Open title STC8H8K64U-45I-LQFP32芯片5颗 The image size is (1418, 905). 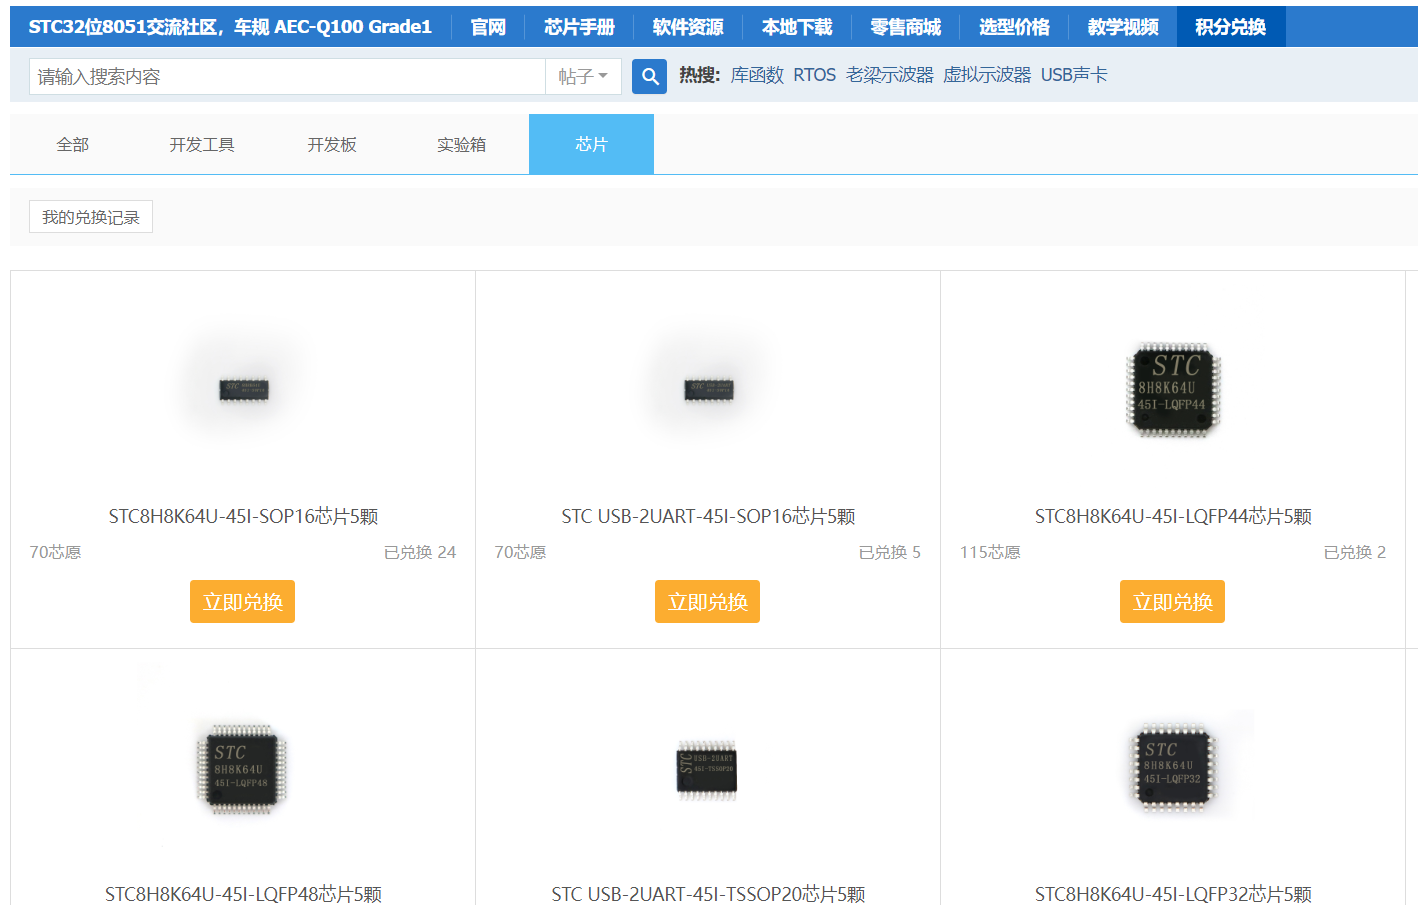click(1173, 894)
